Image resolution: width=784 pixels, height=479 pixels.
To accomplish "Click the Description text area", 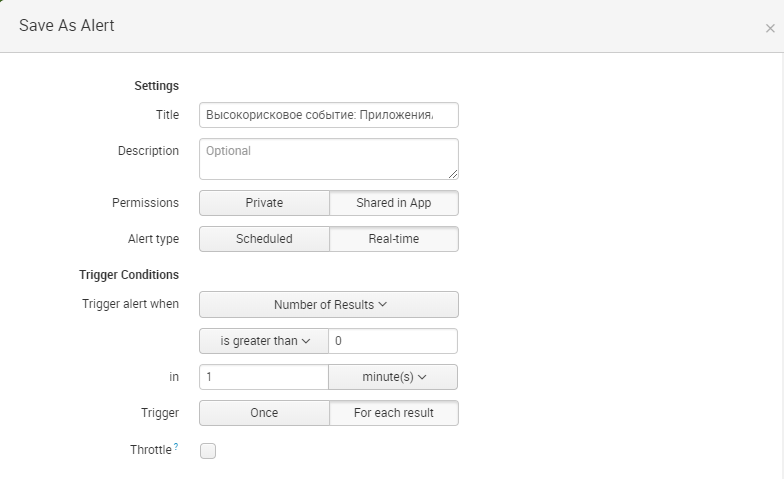I will 329,159.
